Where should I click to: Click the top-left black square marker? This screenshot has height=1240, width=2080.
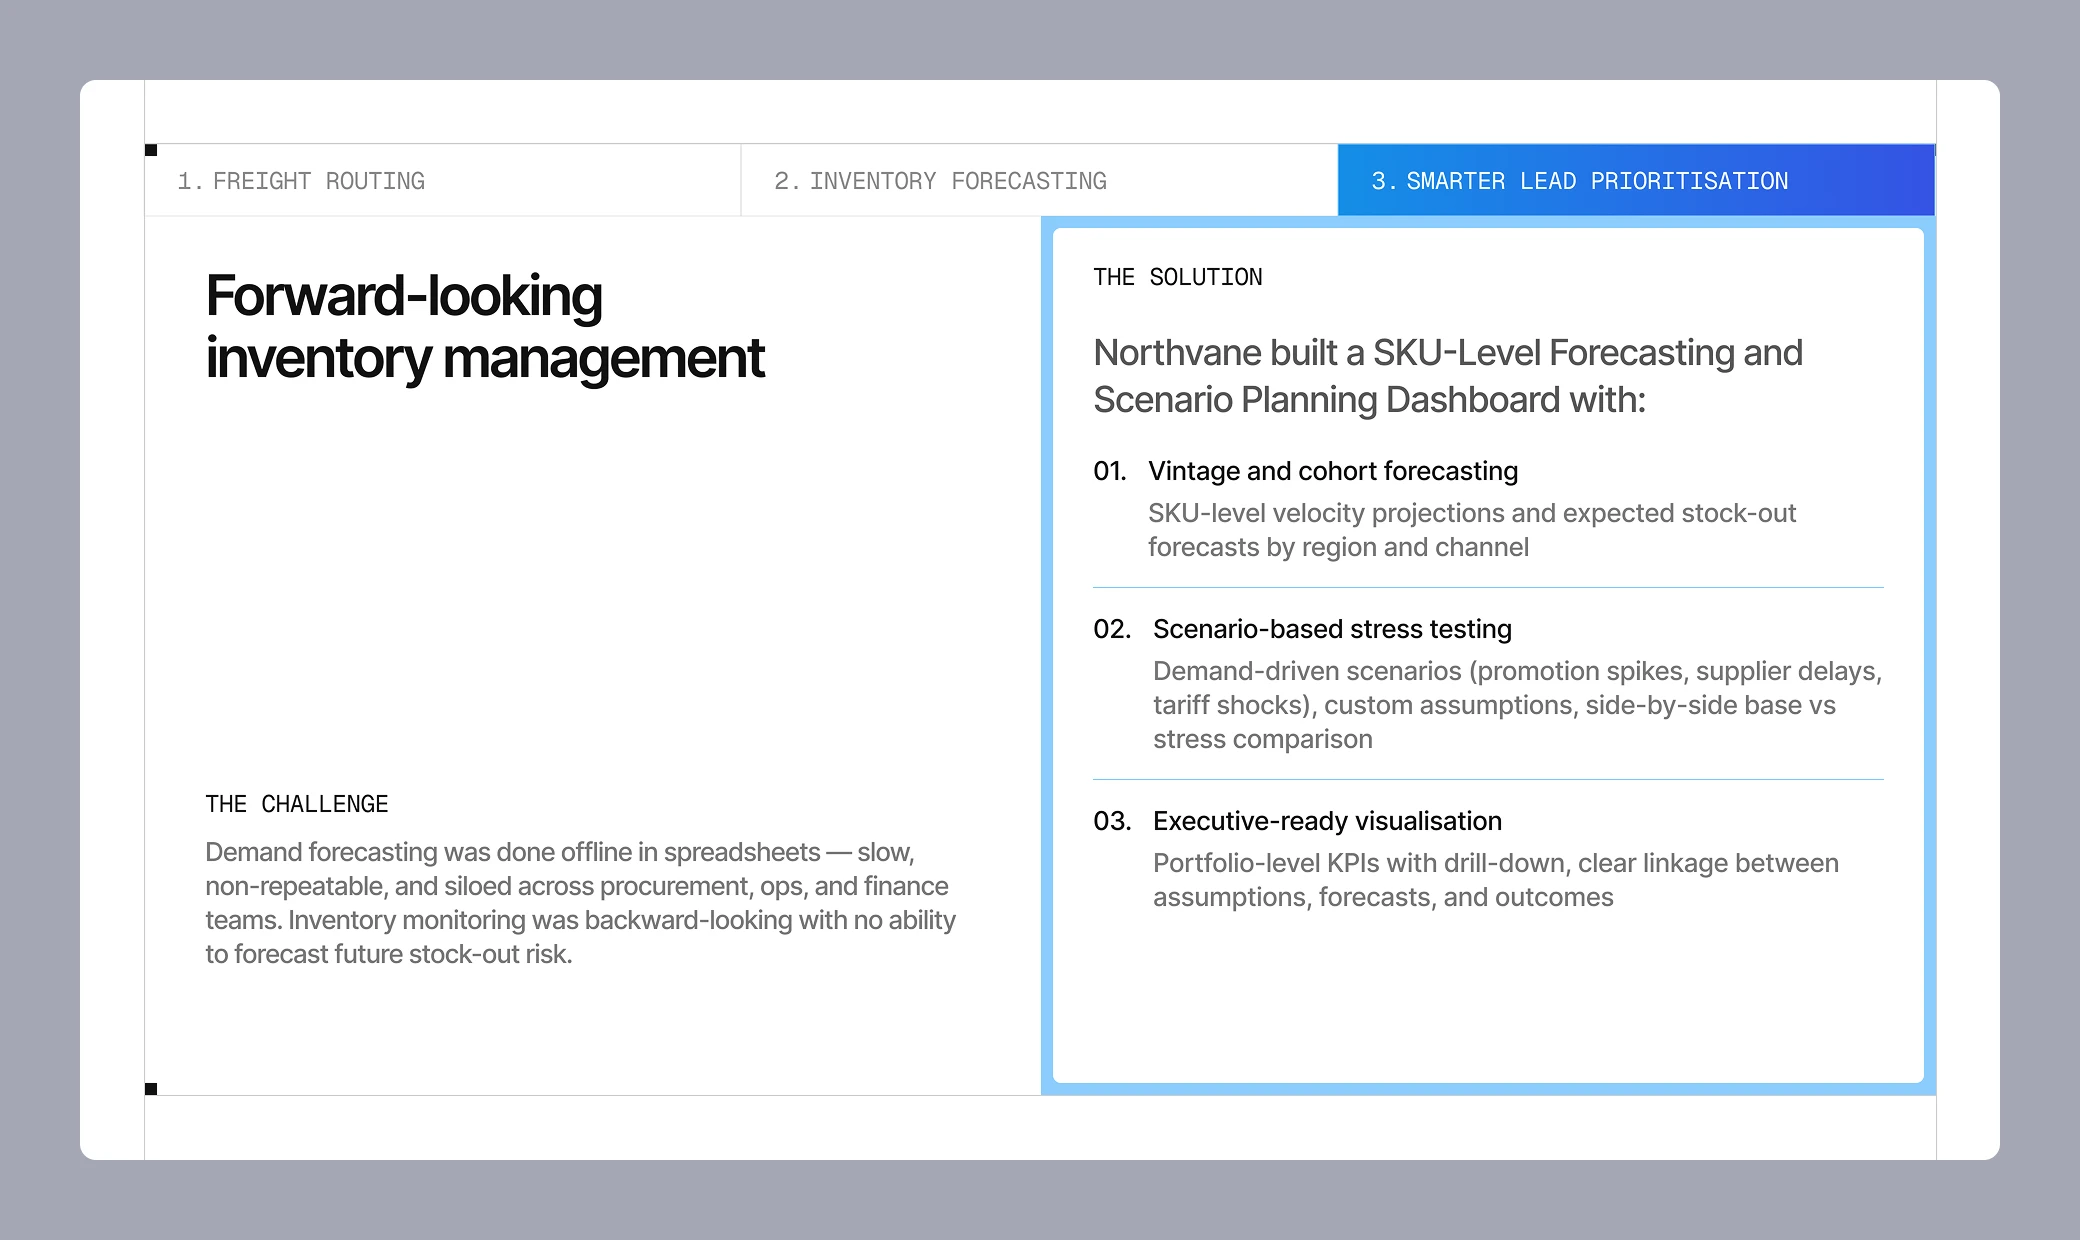tap(151, 150)
